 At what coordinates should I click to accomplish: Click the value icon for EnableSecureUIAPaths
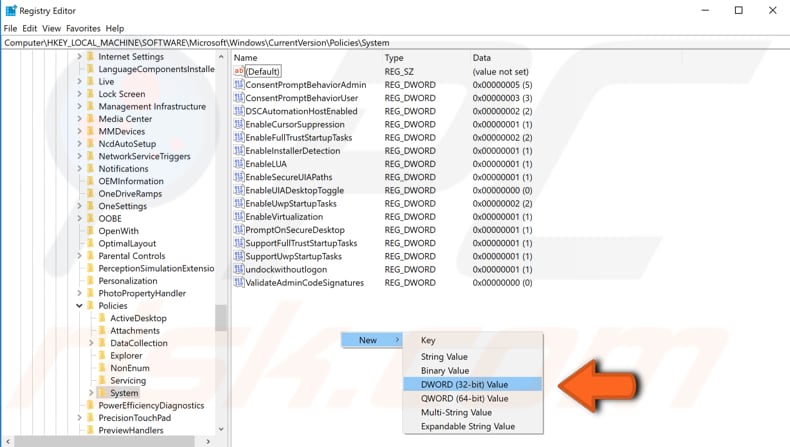239,177
